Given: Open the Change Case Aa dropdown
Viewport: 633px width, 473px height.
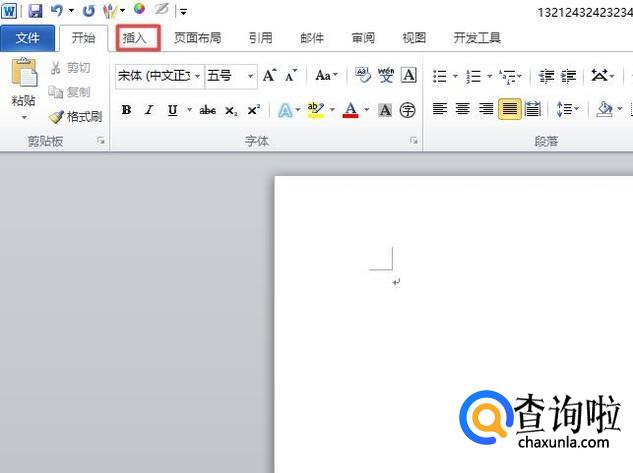Looking at the screenshot, I should 326,75.
